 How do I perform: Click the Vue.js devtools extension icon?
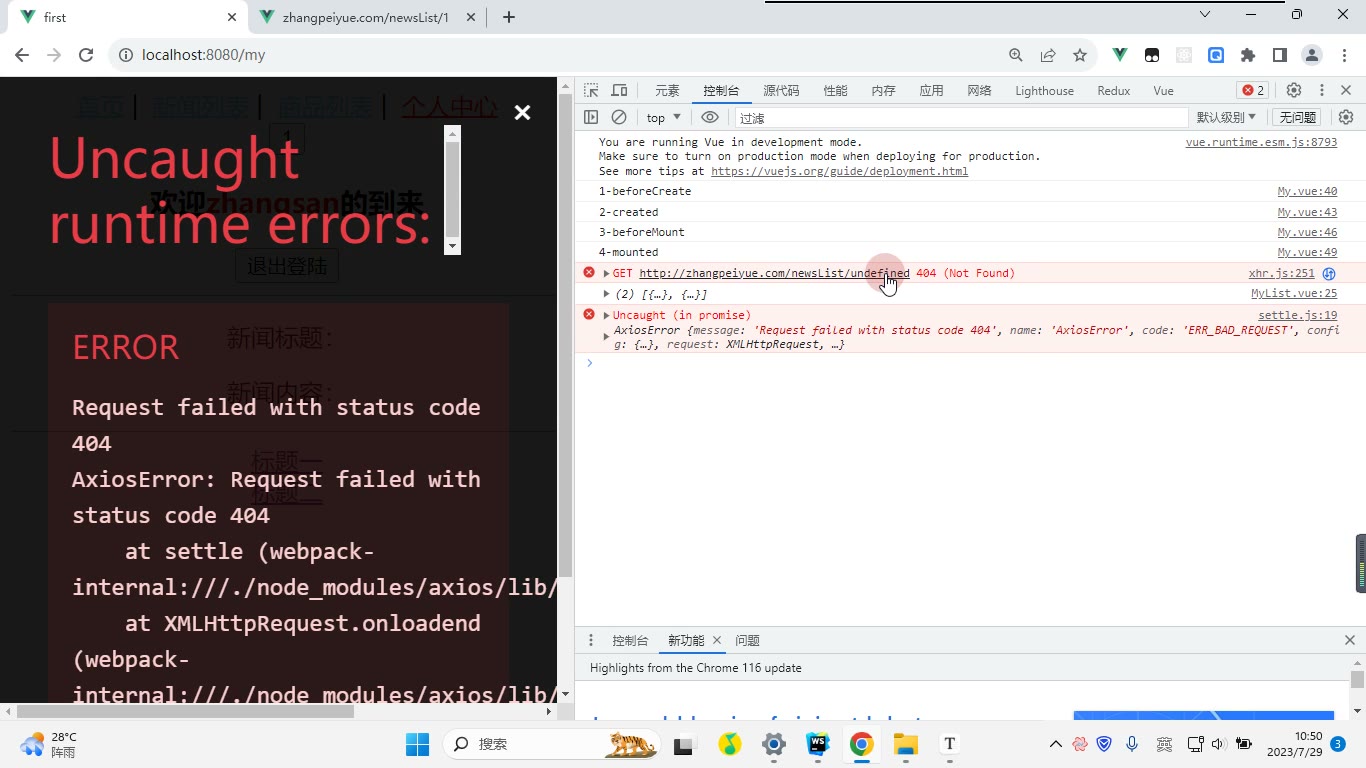click(1120, 55)
